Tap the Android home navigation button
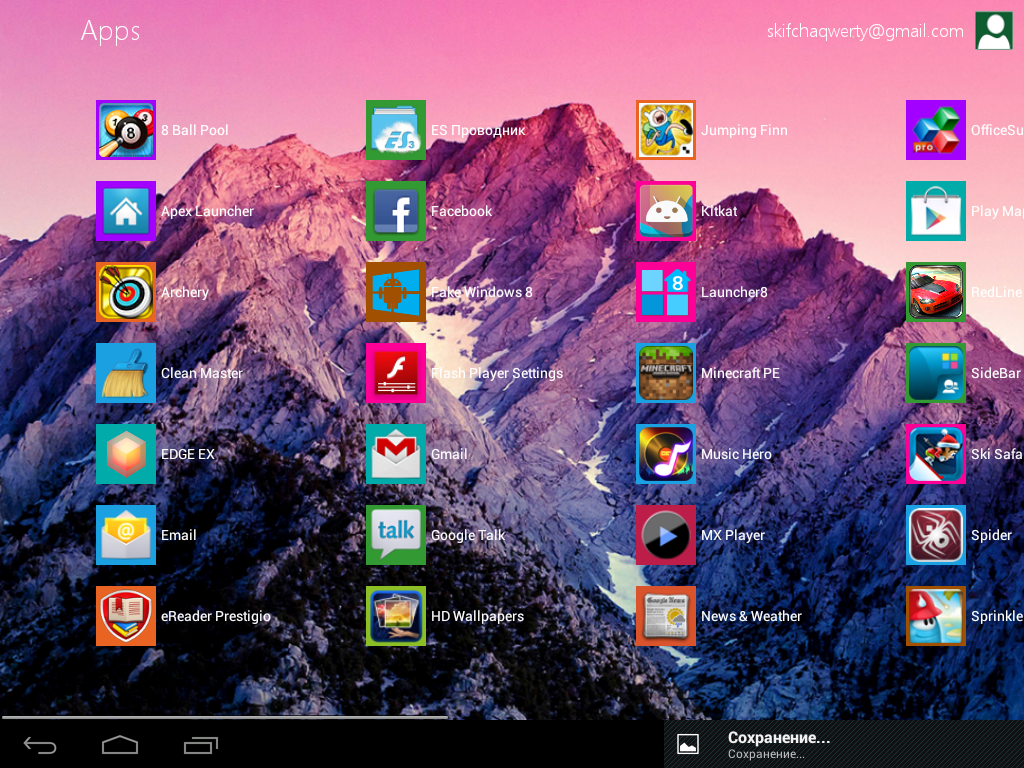Image resolution: width=1024 pixels, height=768 pixels. click(x=120, y=744)
